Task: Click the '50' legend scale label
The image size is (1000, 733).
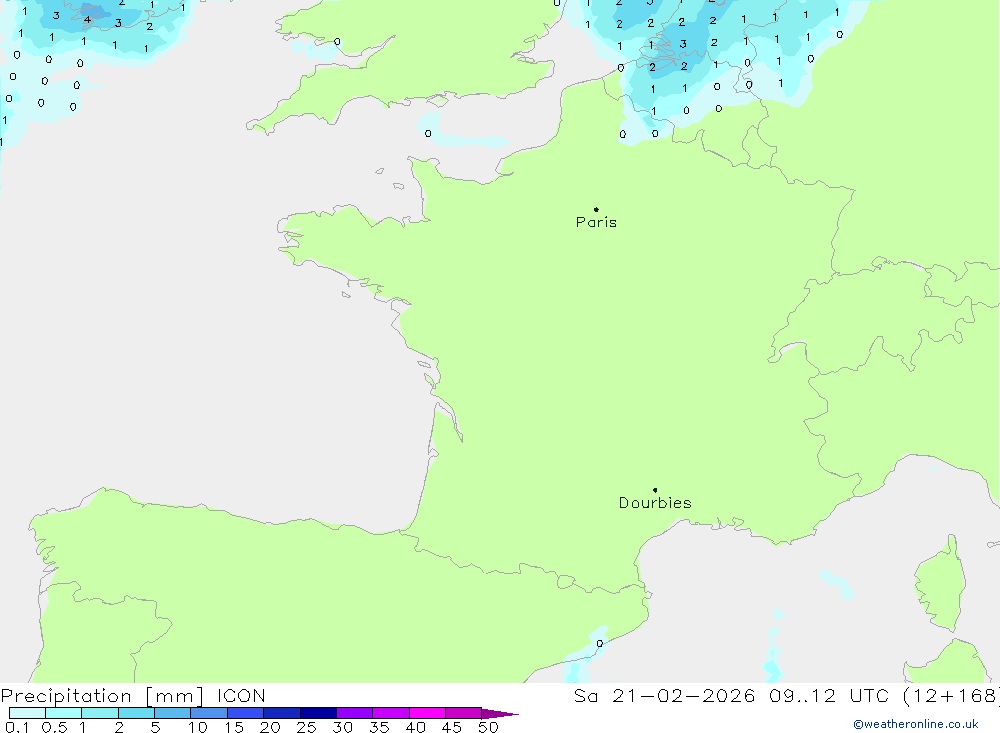Action: pyautogui.click(x=488, y=727)
